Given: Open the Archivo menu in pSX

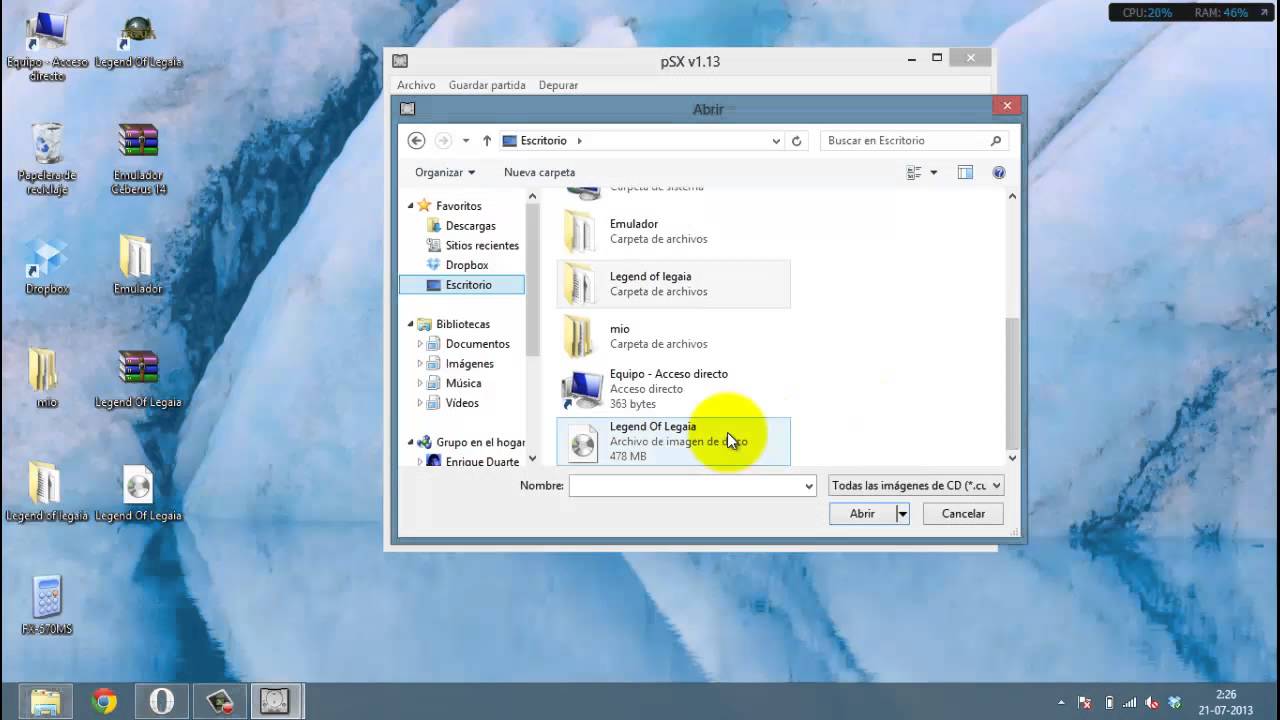Looking at the screenshot, I should pos(416,85).
